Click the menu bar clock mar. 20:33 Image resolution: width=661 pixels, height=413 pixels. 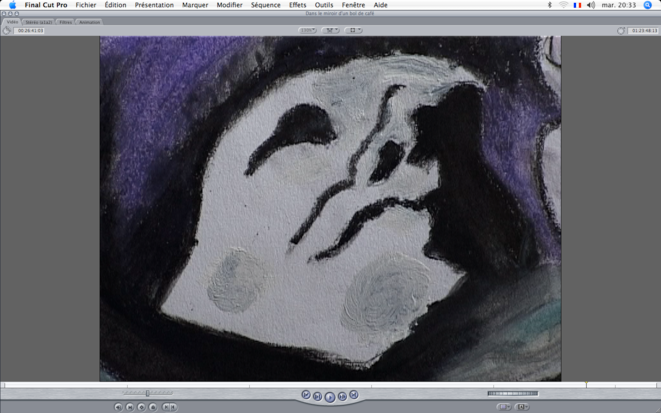pyautogui.click(x=618, y=5)
